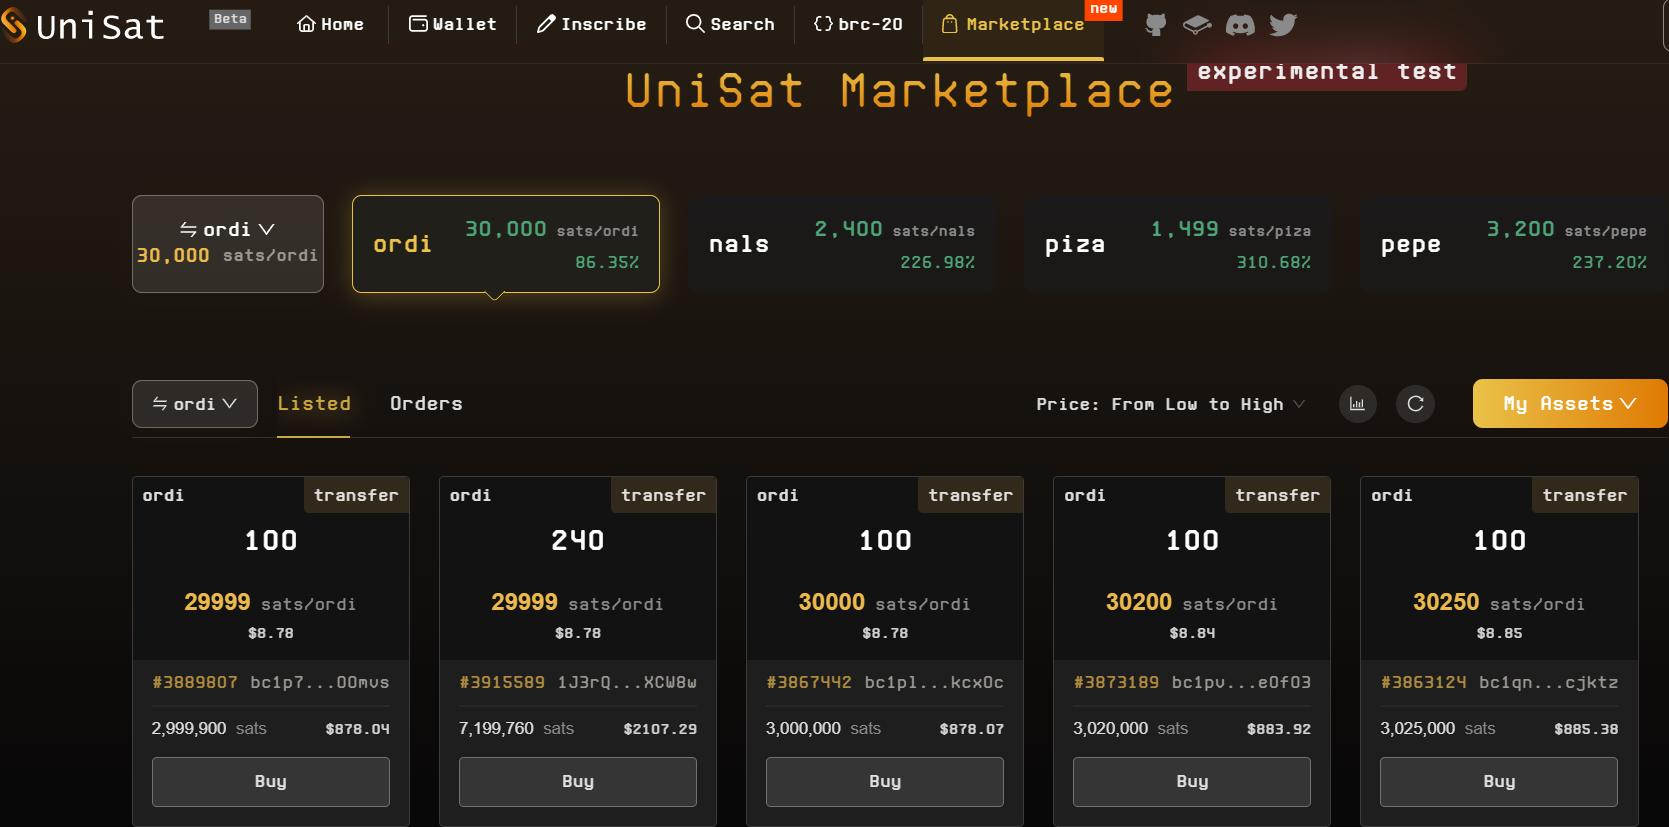Open Price: From Low to High sort dropdown
Screen dimensions: 1669x827
(x=1170, y=404)
